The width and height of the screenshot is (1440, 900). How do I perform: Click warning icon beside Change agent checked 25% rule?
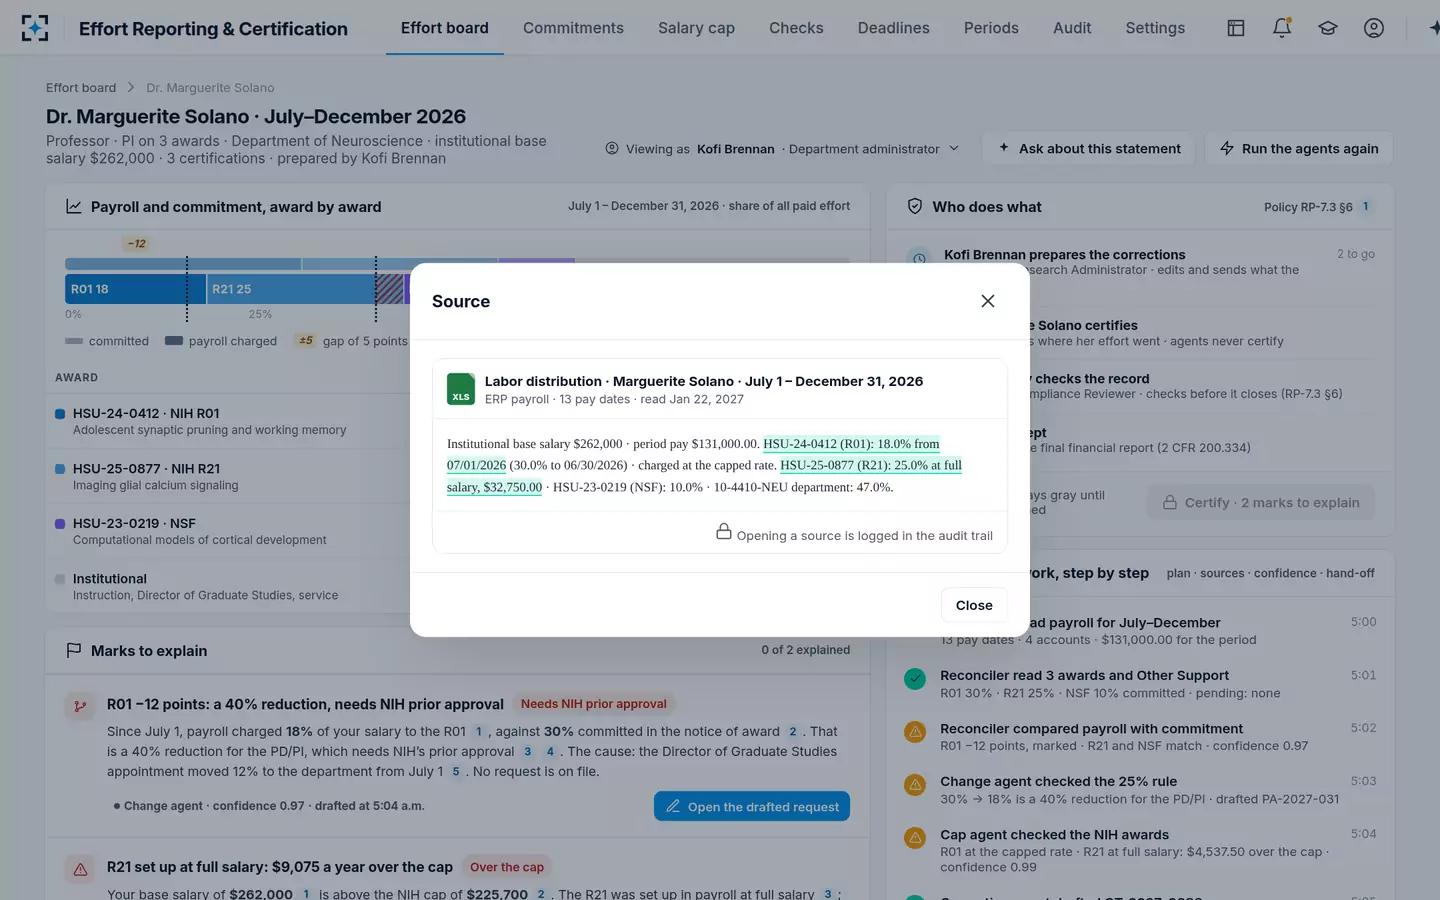915,785
